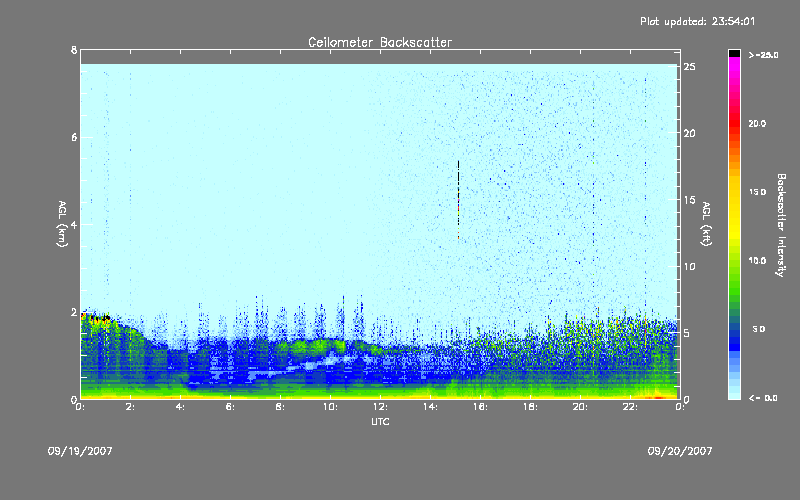Click the end date 09/20/2007
This screenshot has height=500, width=800.
(680, 451)
